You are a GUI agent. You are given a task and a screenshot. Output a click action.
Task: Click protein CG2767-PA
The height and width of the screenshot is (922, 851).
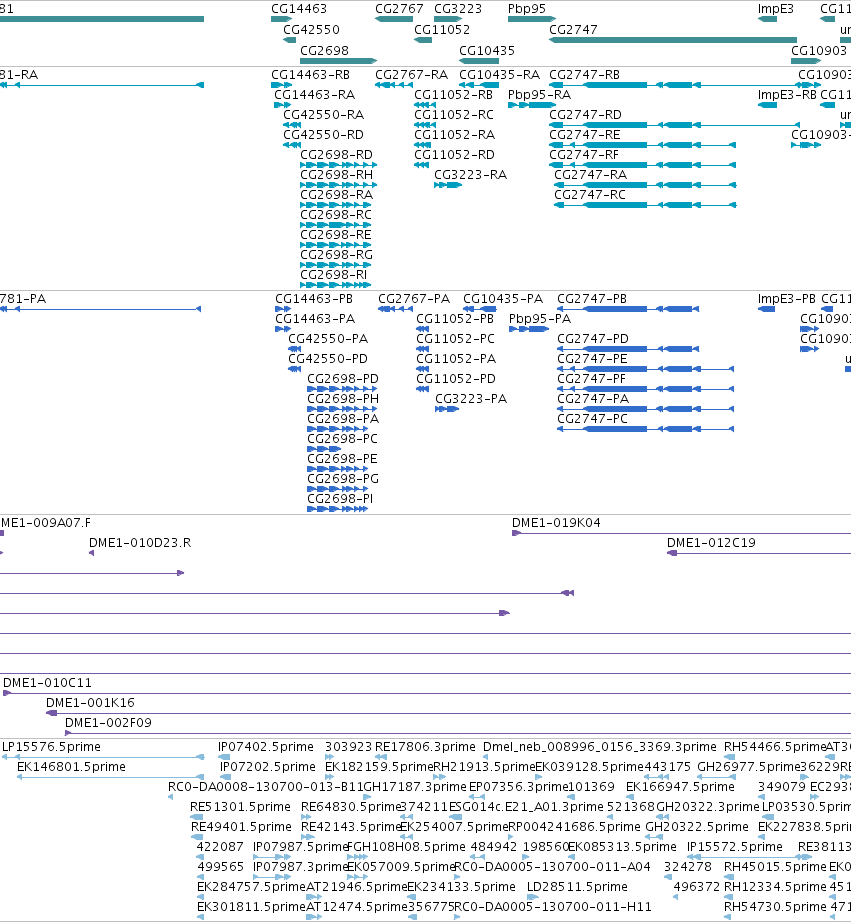[414, 299]
